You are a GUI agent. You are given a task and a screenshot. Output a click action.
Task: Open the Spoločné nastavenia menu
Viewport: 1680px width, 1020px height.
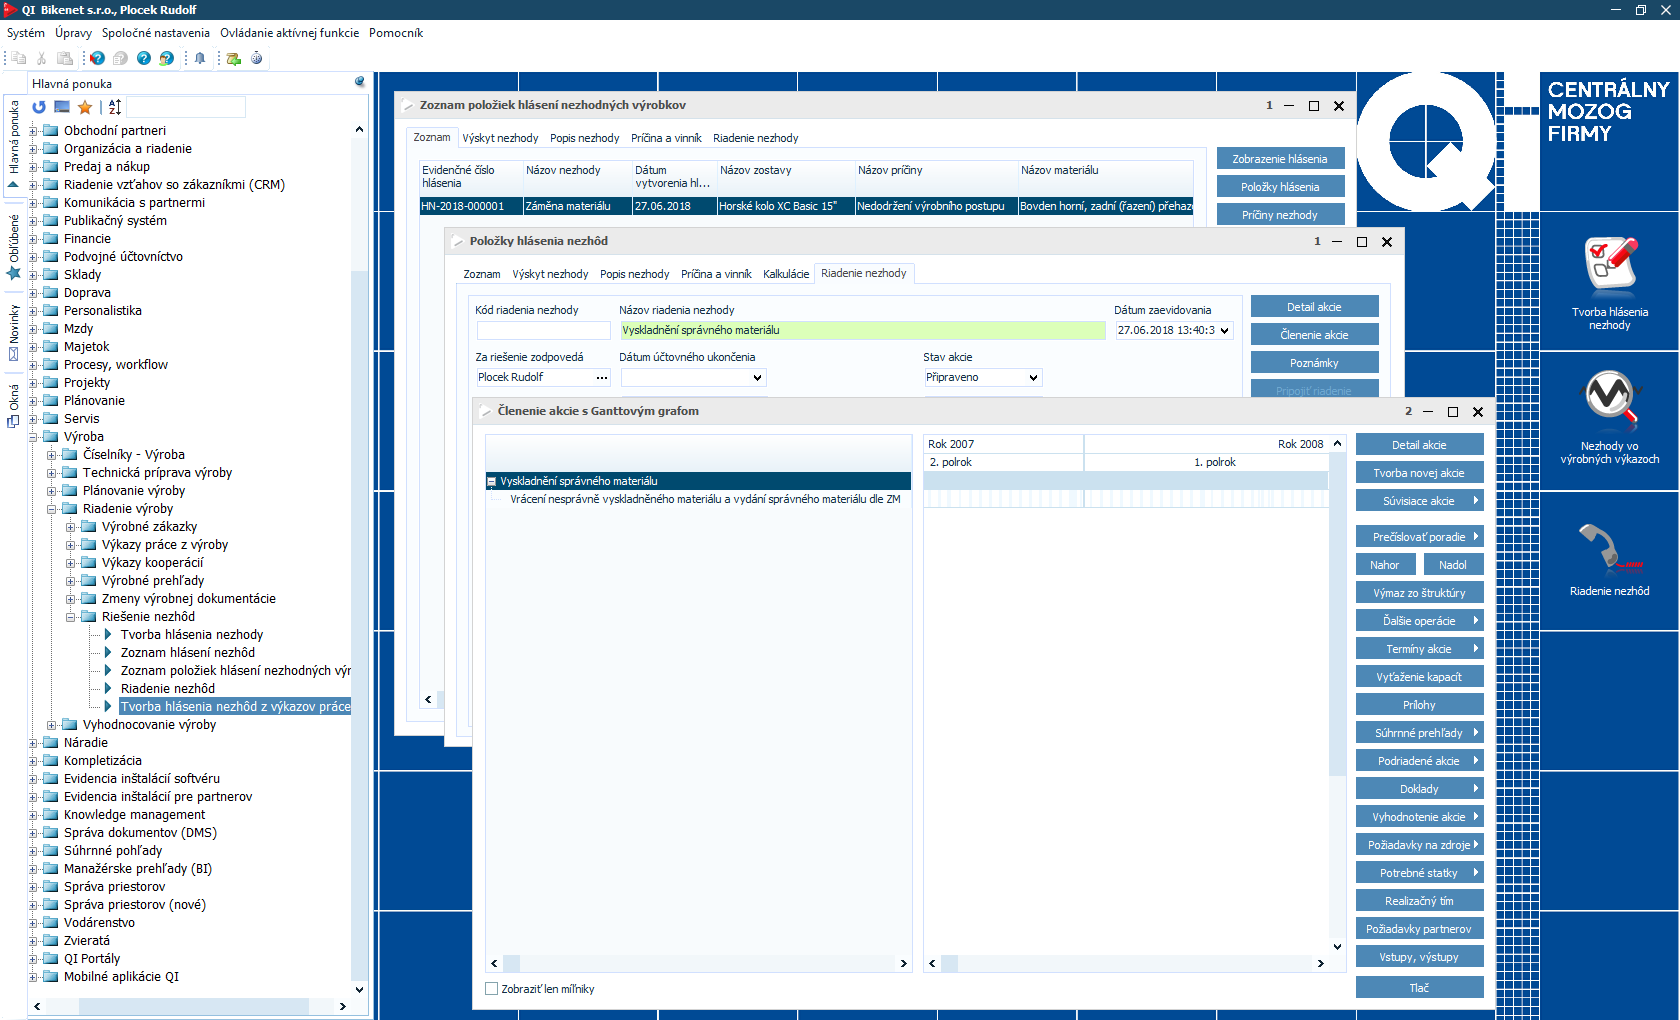[x=155, y=33]
